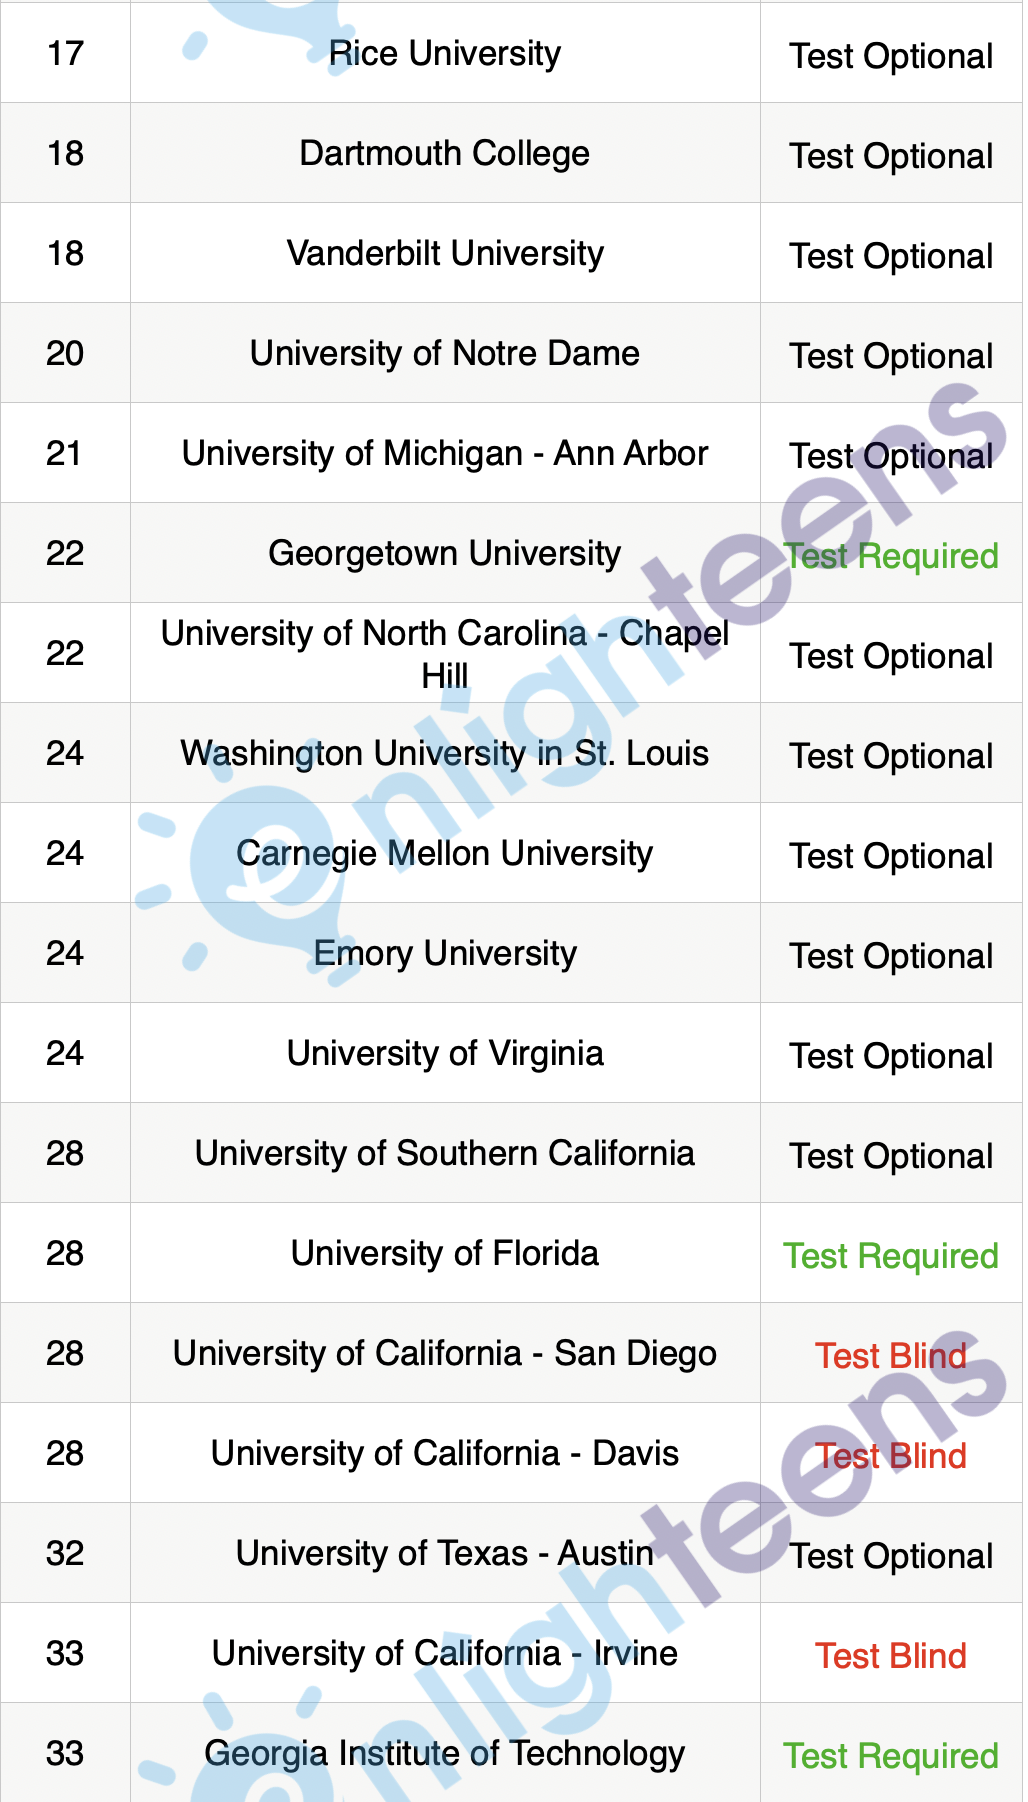This screenshot has height=1802, width=1028.
Task: Click Vanderbilt University in the table
Action: coord(445,253)
